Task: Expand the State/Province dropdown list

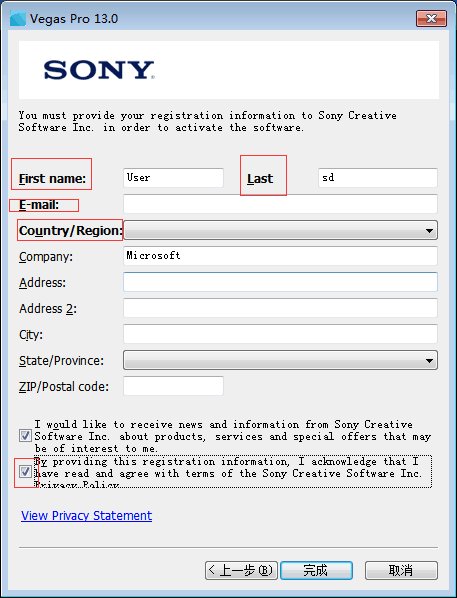Action: coord(280,360)
